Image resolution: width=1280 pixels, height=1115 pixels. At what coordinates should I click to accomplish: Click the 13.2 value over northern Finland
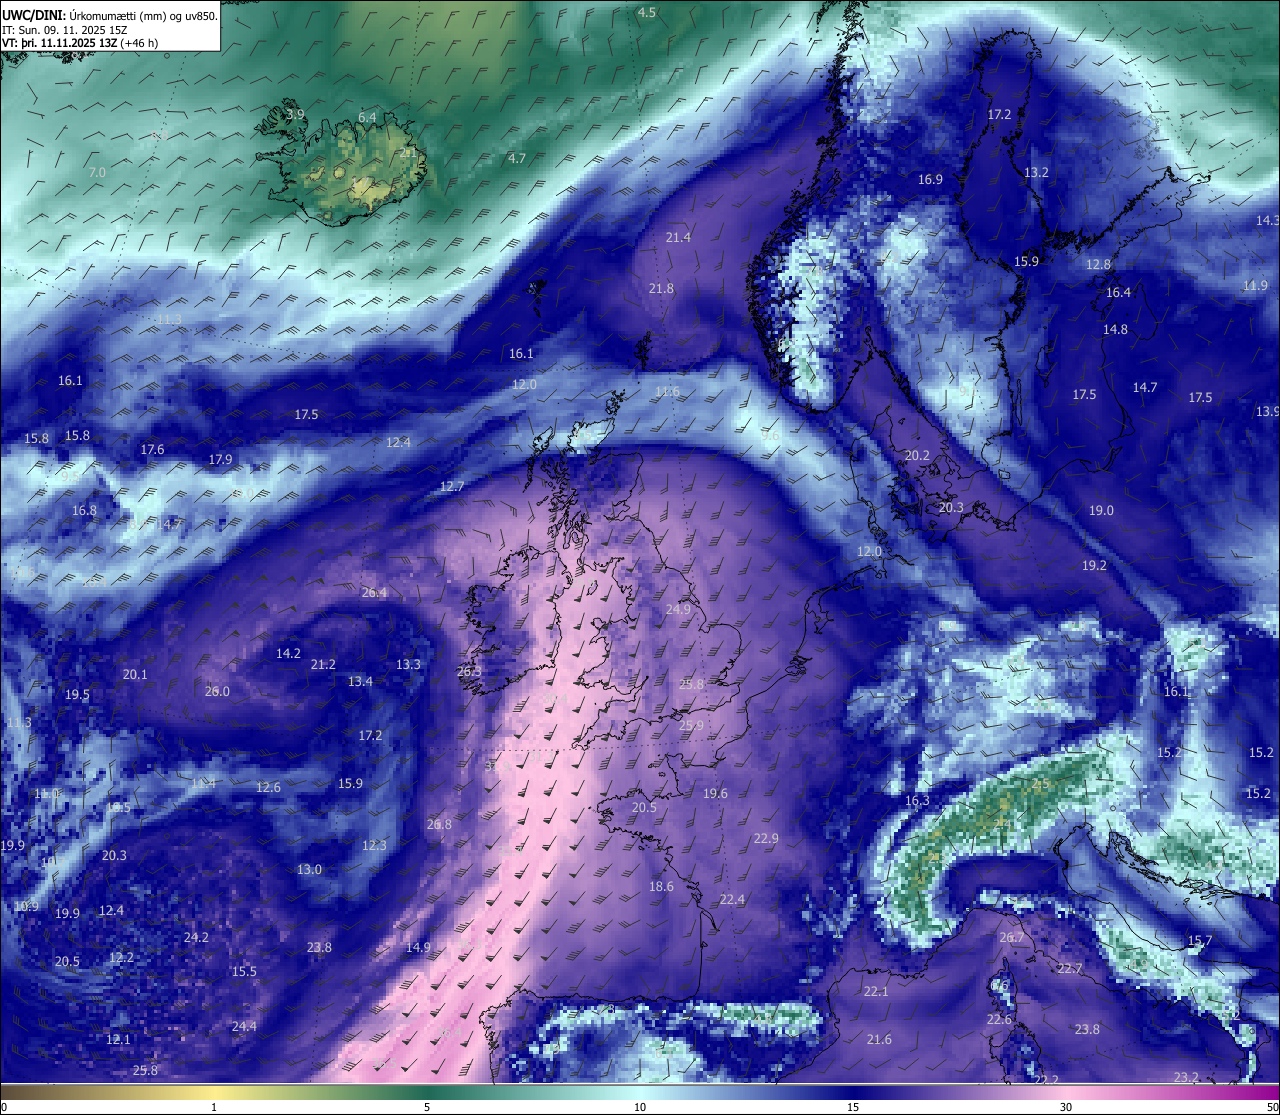1036,173
